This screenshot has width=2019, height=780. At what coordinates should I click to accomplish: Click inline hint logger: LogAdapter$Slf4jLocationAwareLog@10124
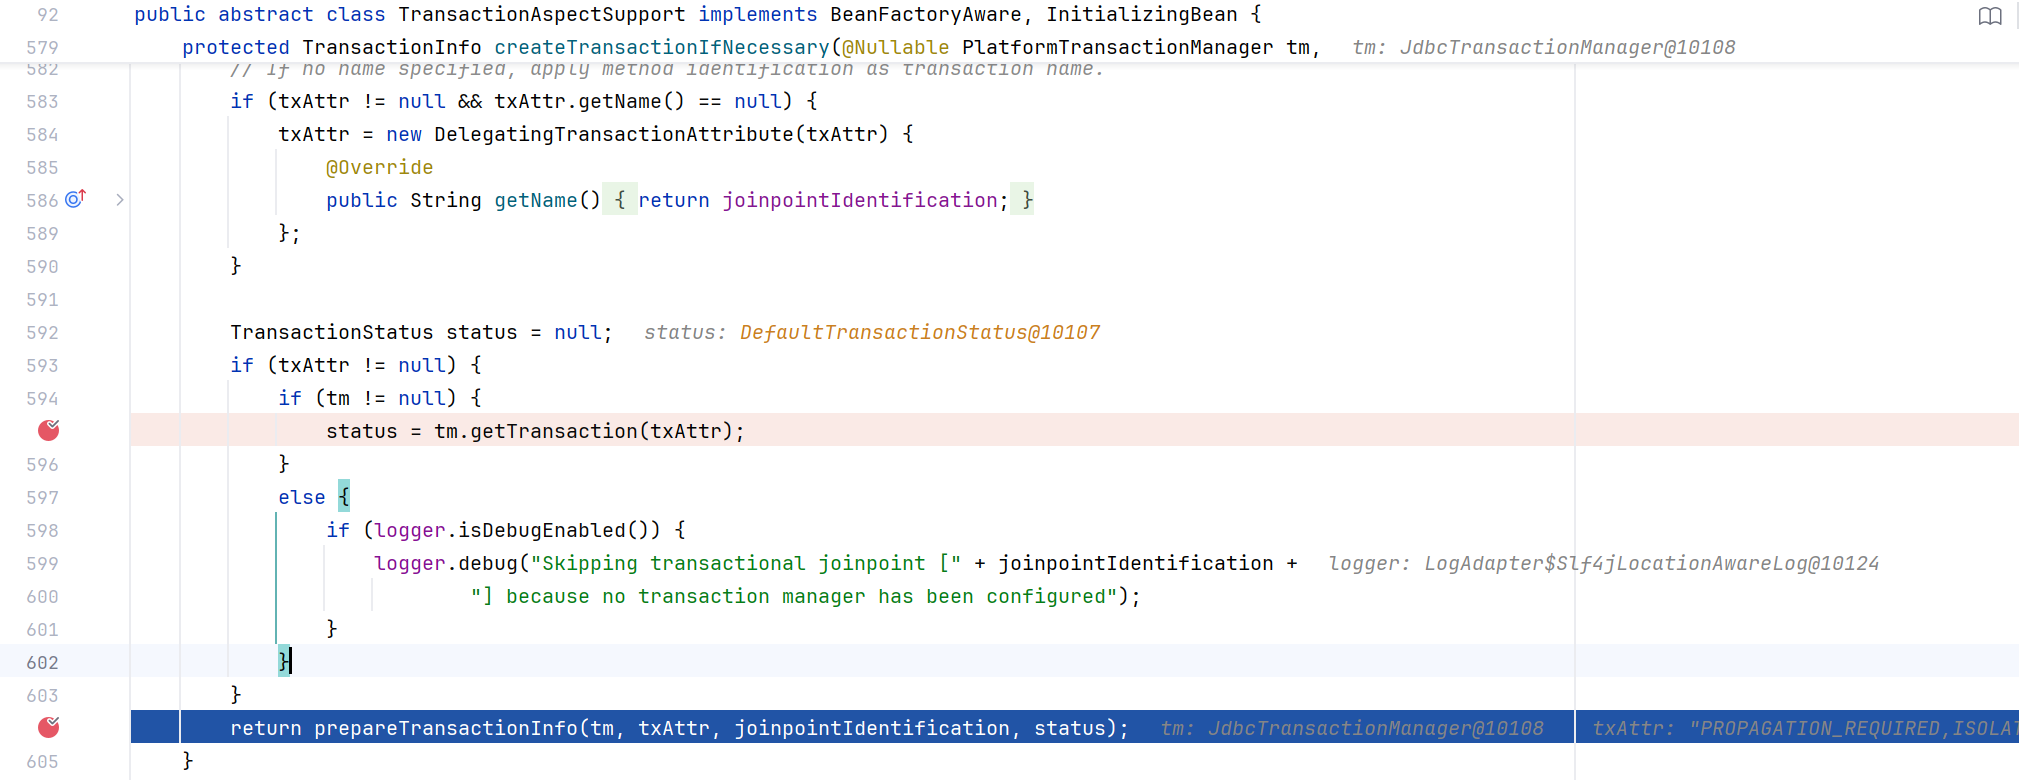[x=1604, y=563]
